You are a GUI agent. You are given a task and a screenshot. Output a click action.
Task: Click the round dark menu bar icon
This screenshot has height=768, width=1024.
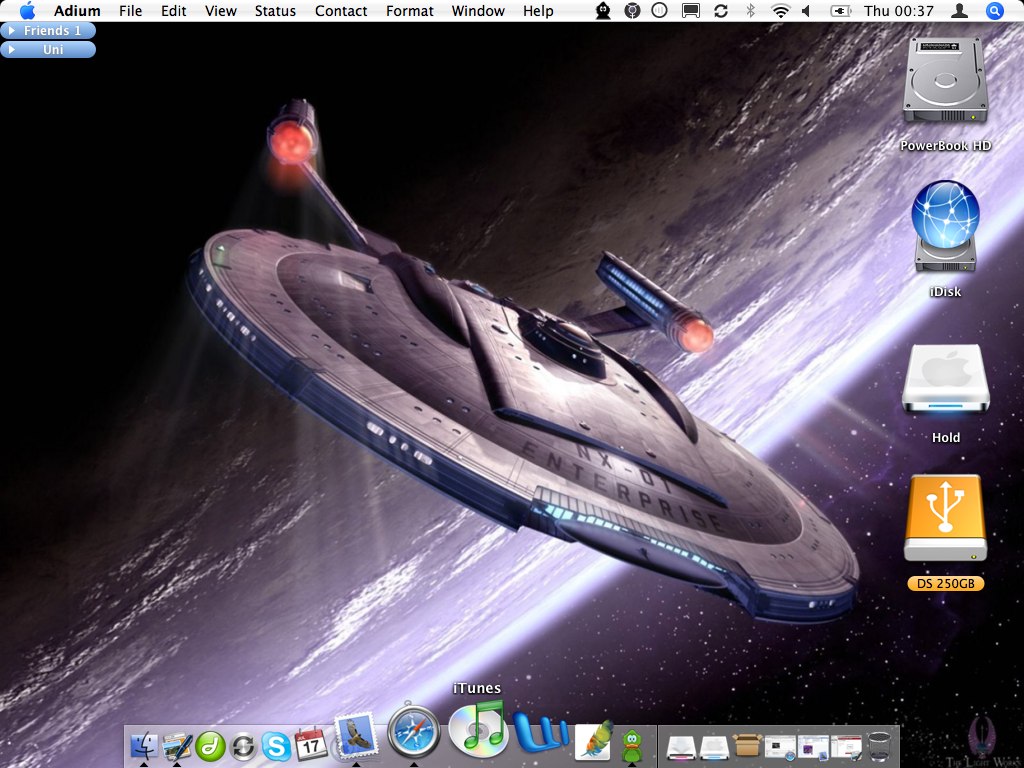coord(632,10)
